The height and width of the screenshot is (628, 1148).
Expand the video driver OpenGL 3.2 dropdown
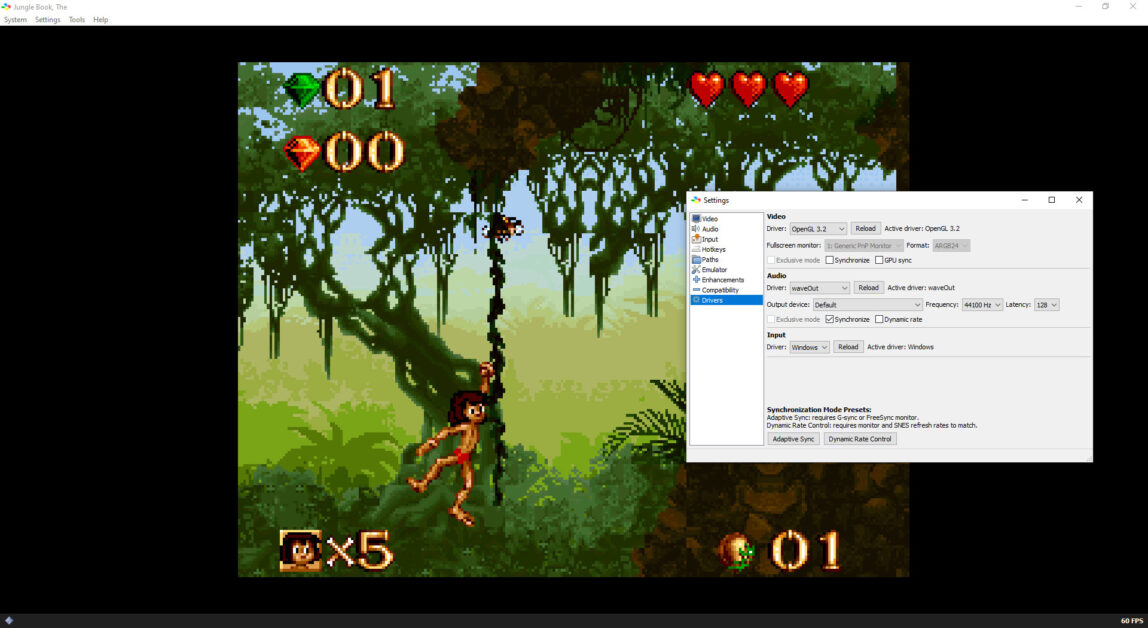pos(817,229)
